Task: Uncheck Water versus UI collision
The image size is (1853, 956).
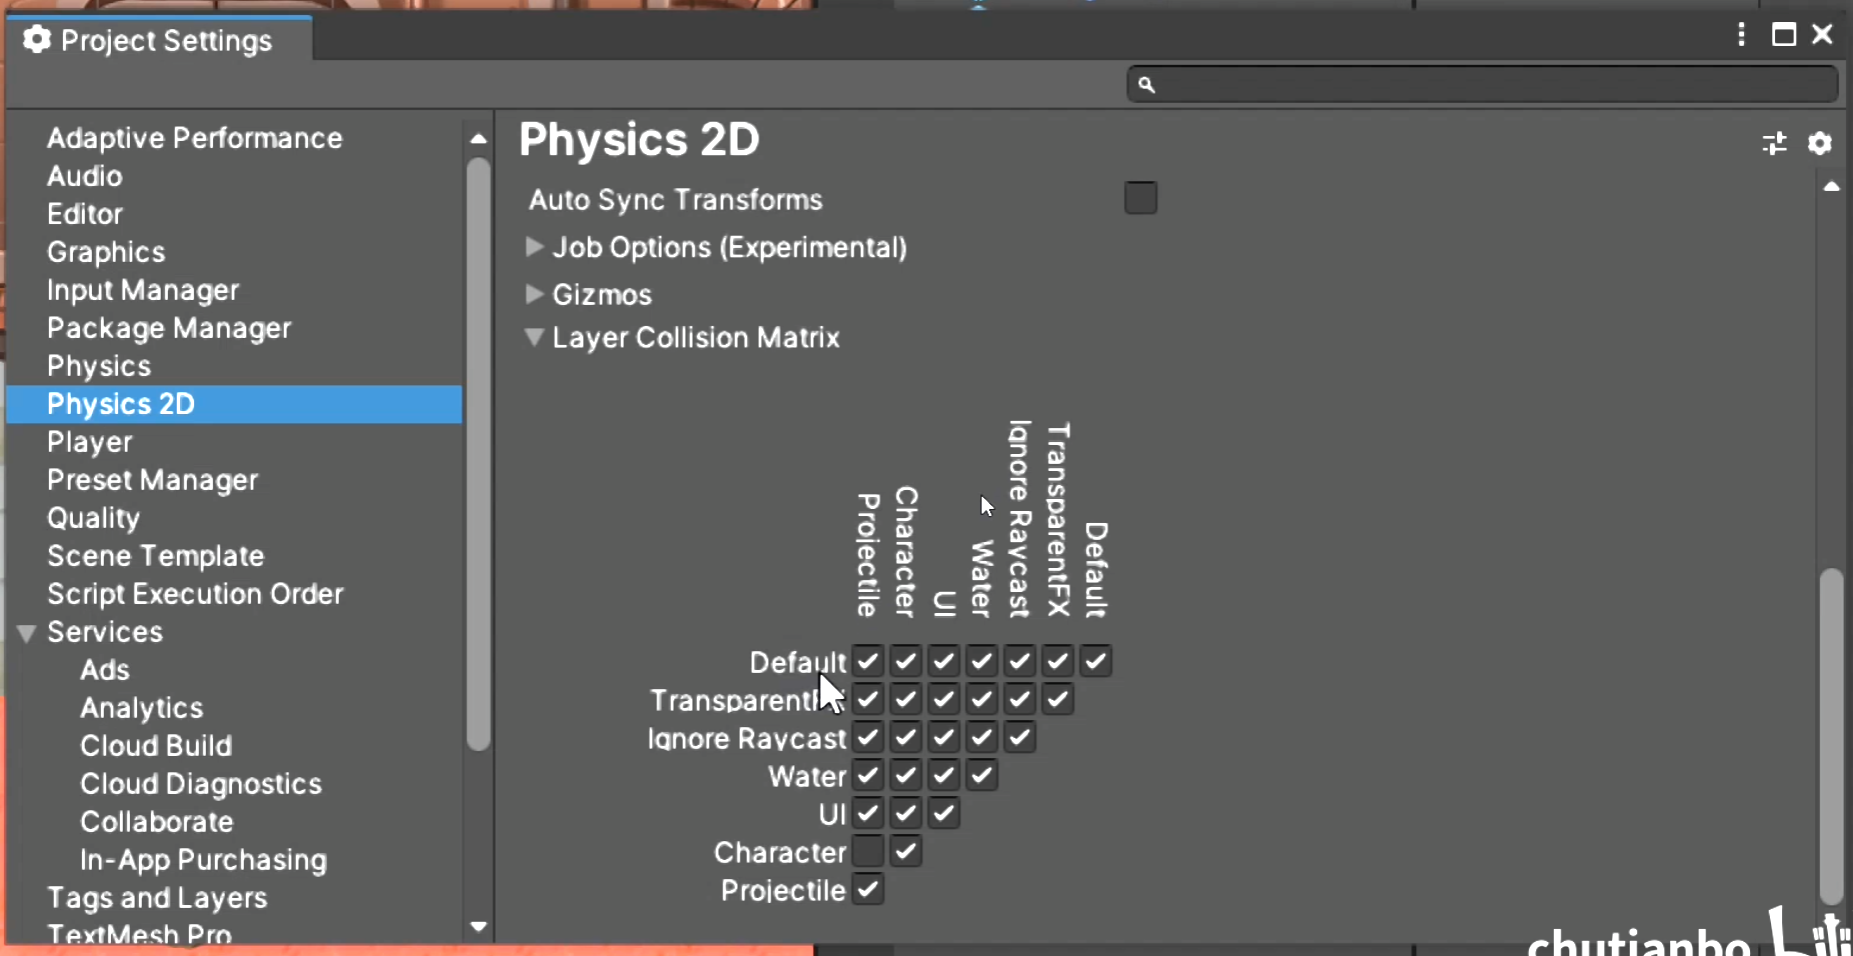Action: tap(943, 776)
